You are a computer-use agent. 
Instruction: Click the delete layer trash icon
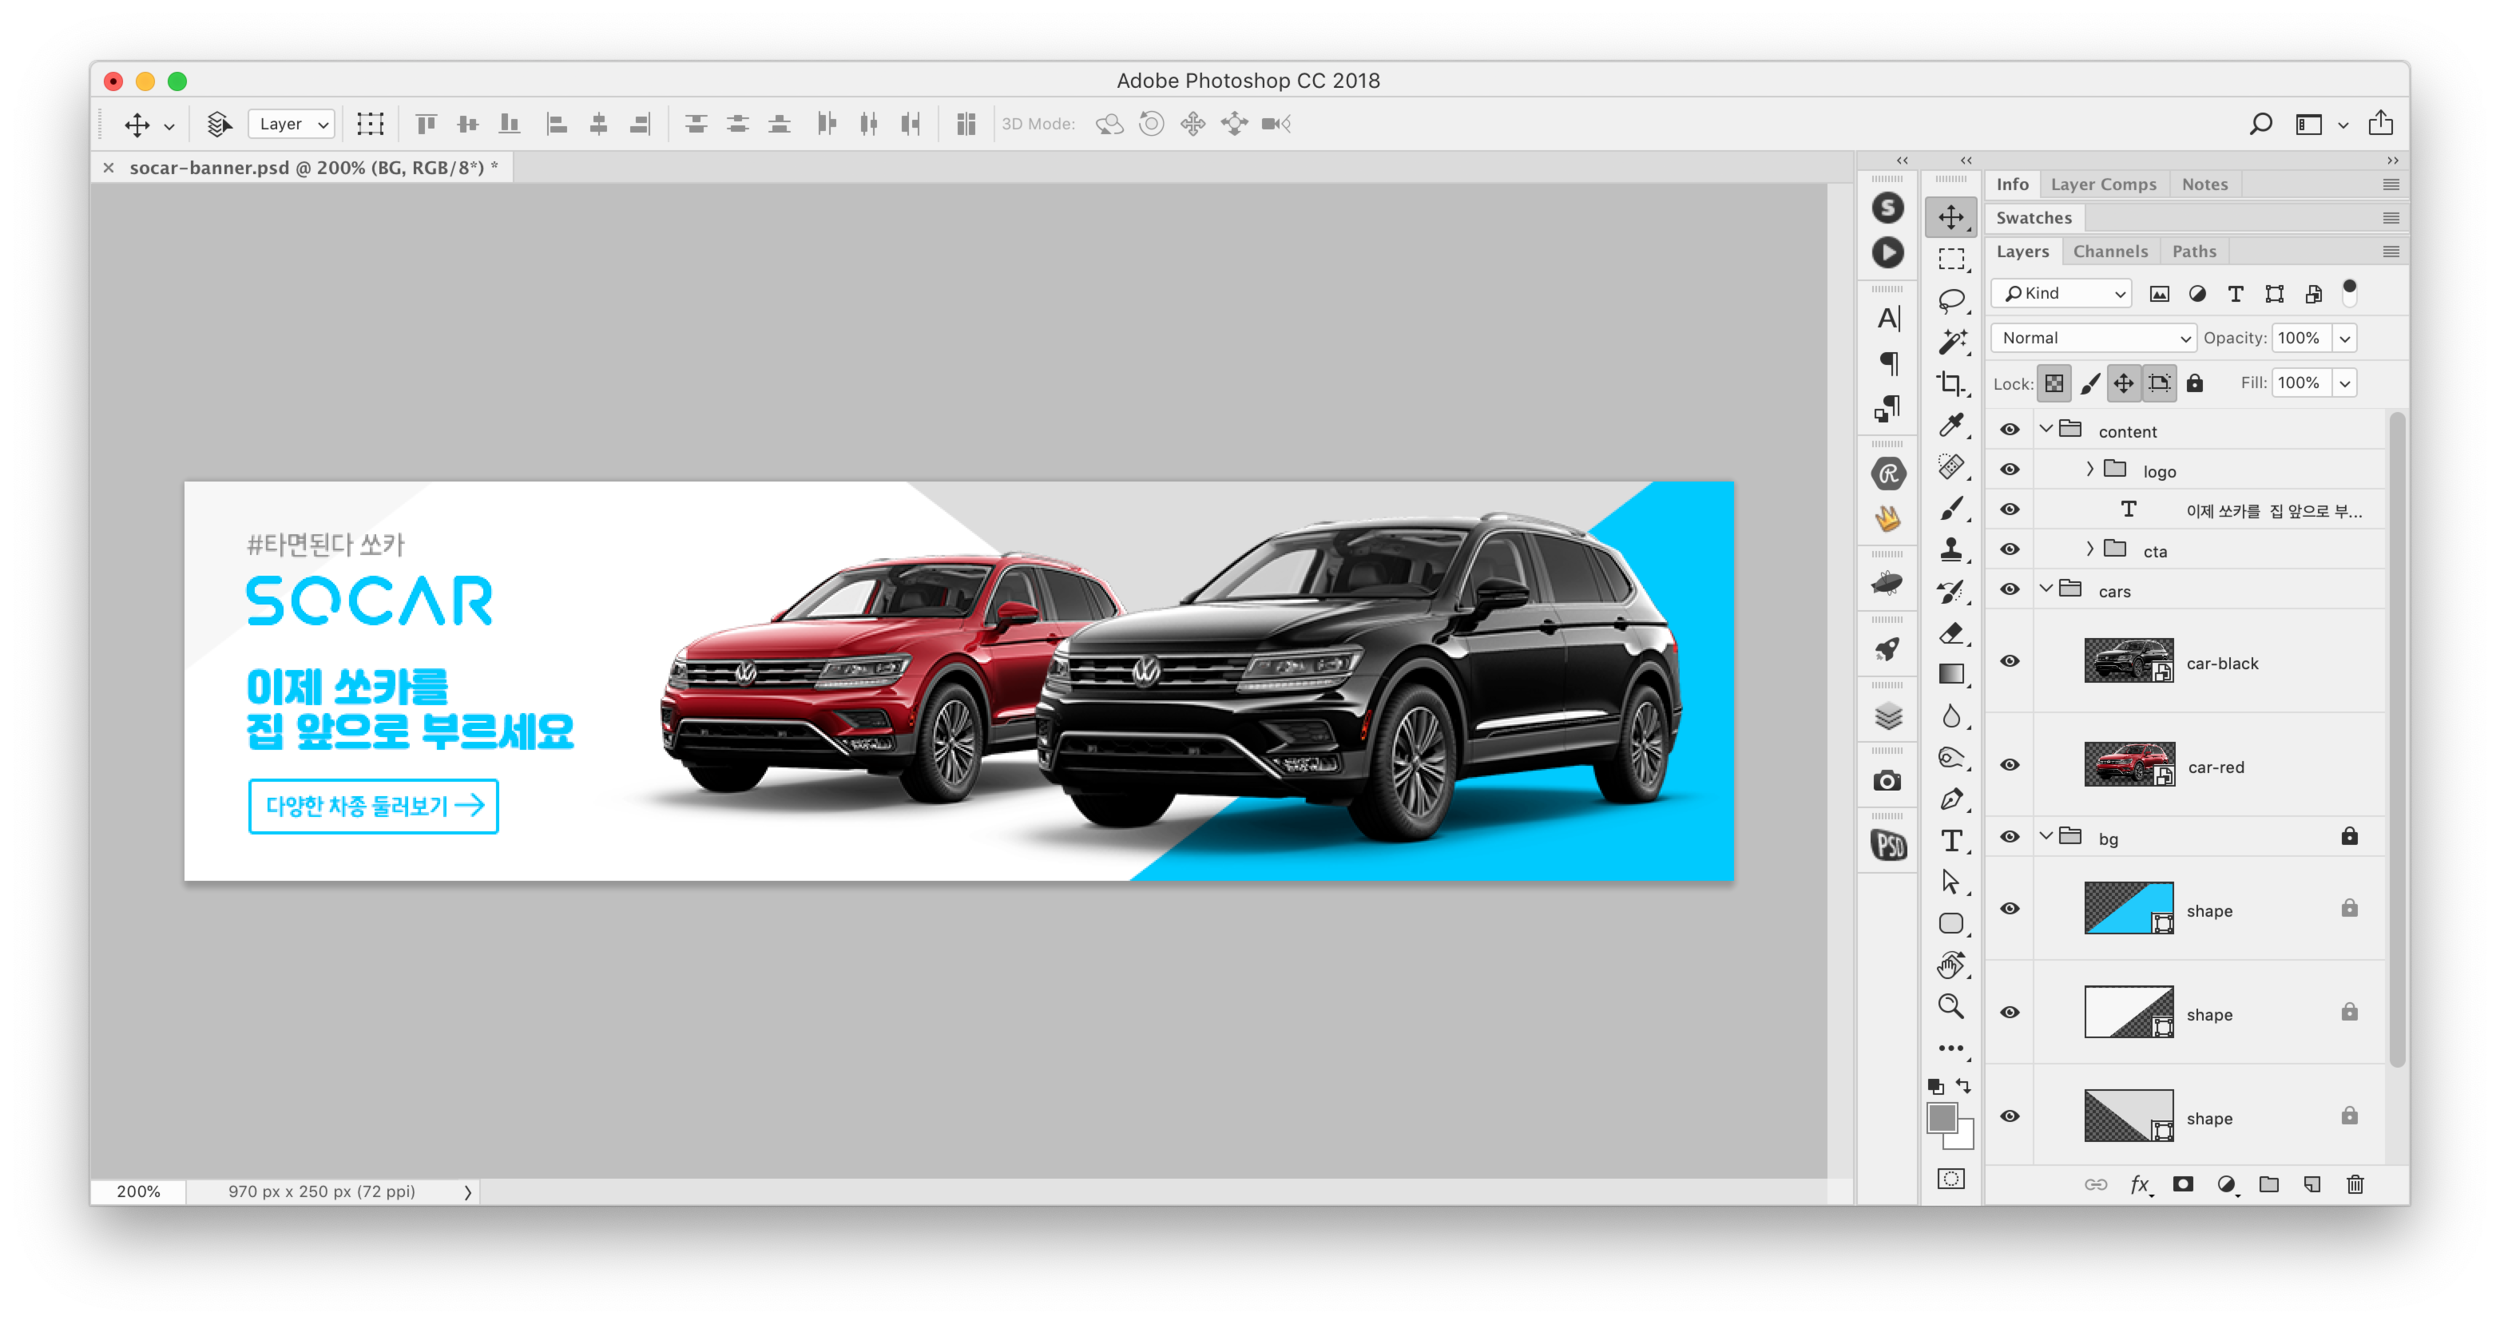[2355, 1184]
